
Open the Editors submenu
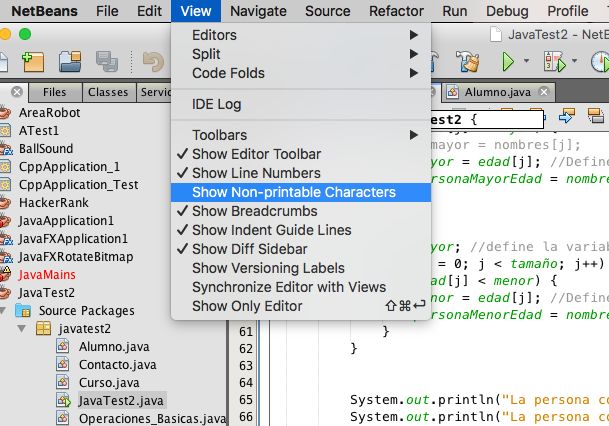301,35
